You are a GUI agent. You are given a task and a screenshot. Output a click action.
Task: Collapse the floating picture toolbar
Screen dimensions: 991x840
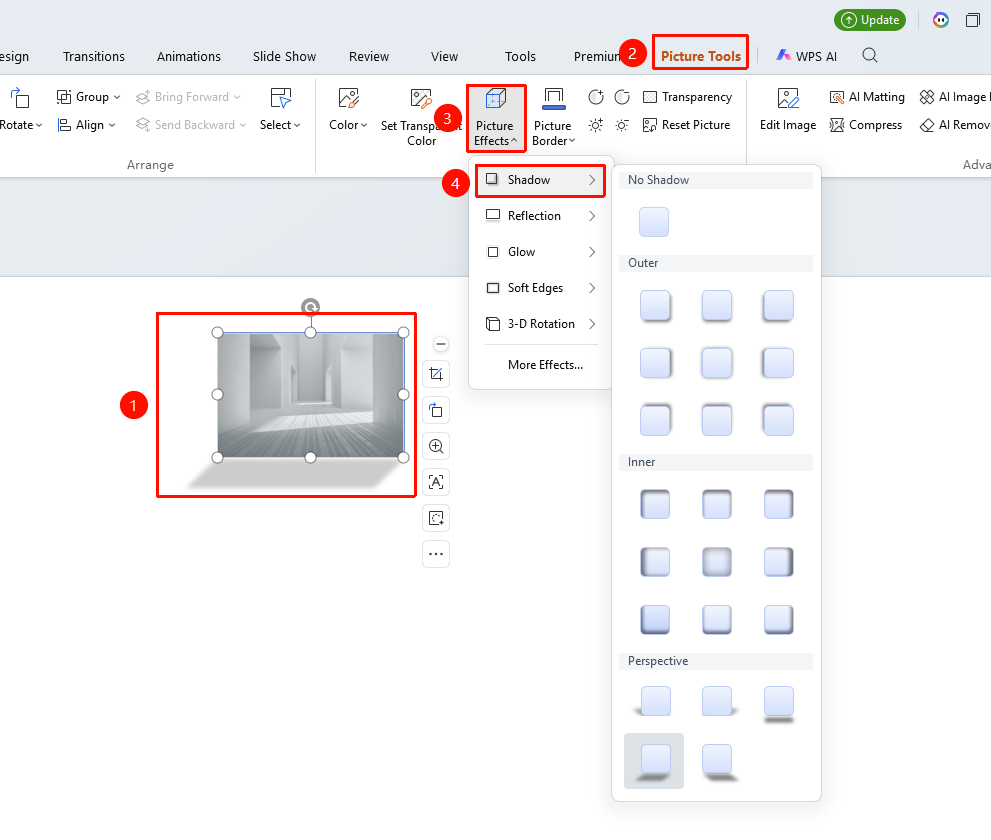[441, 344]
